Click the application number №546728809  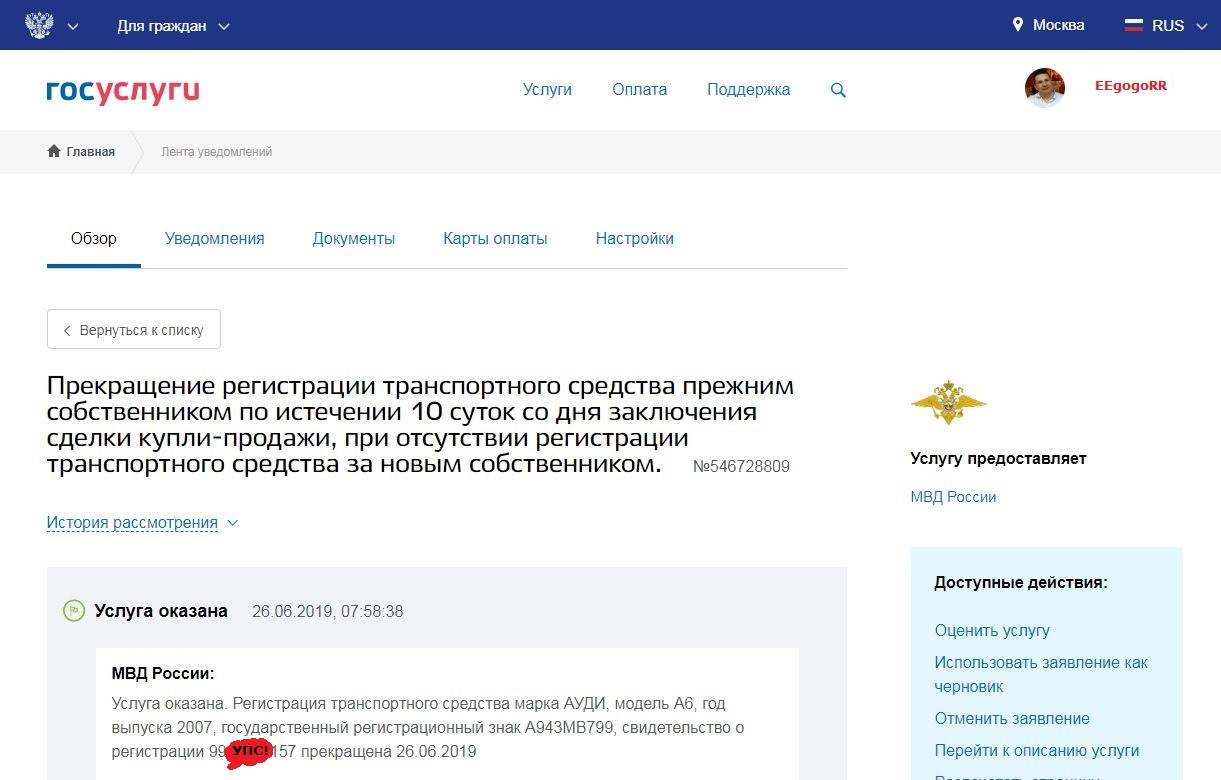pyautogui.click(x=741, y=466)
